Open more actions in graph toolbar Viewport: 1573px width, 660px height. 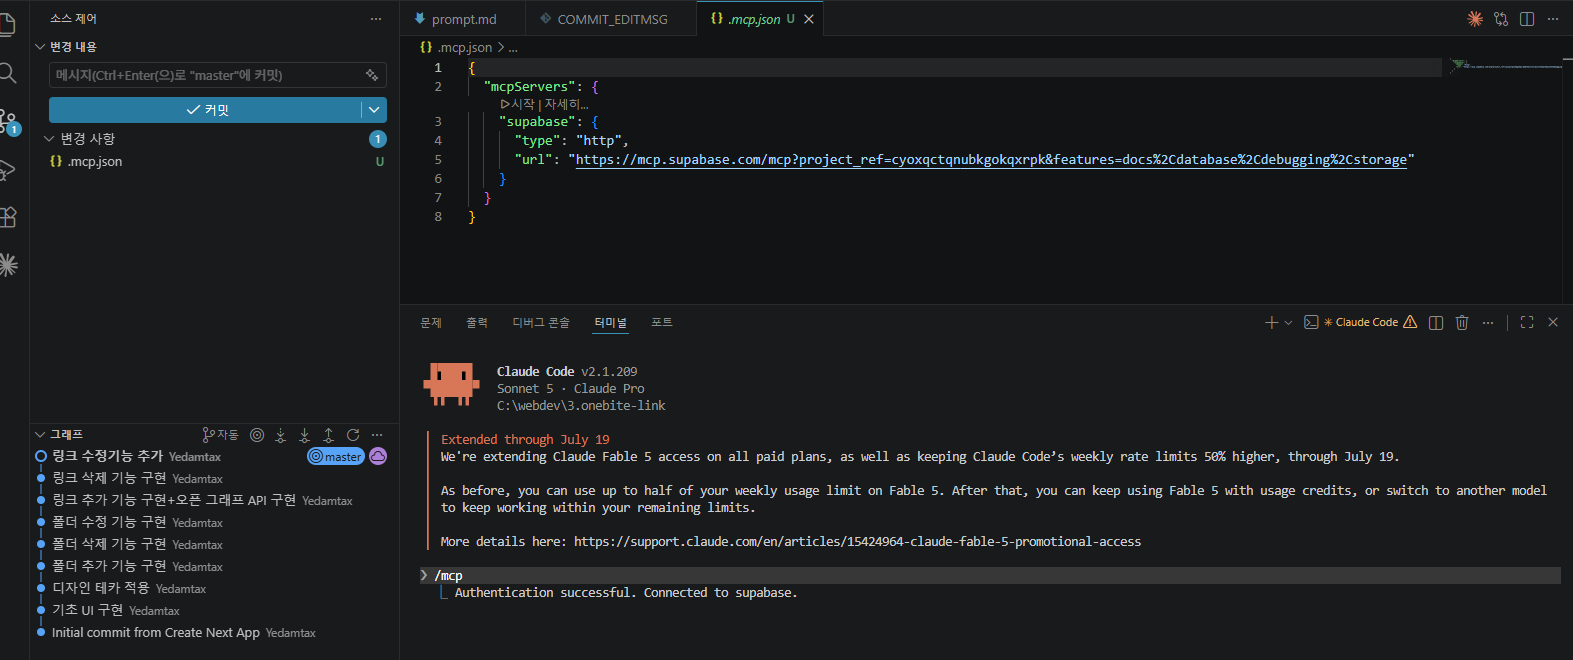377,435
